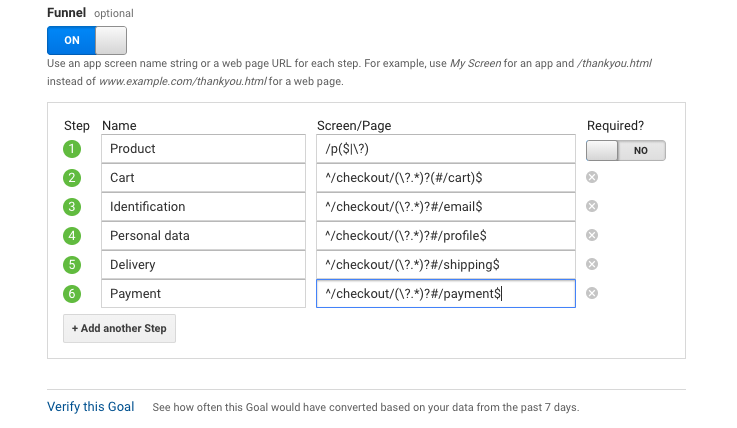The width and height of the screenshot is (737, 428).
Task: Remove the Cart step with its X icon
Action: pos(591,178)
